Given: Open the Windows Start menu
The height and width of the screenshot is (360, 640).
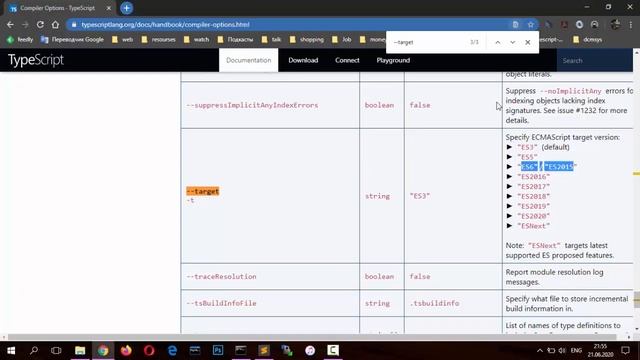Looking at the screenshot, I should pos(11,351).
